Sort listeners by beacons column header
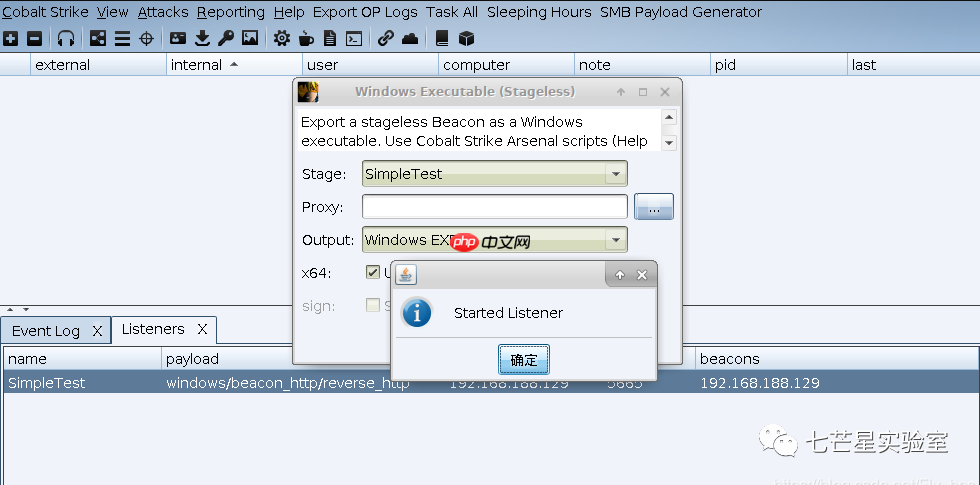The image size is (980, 485). (838, 359)
